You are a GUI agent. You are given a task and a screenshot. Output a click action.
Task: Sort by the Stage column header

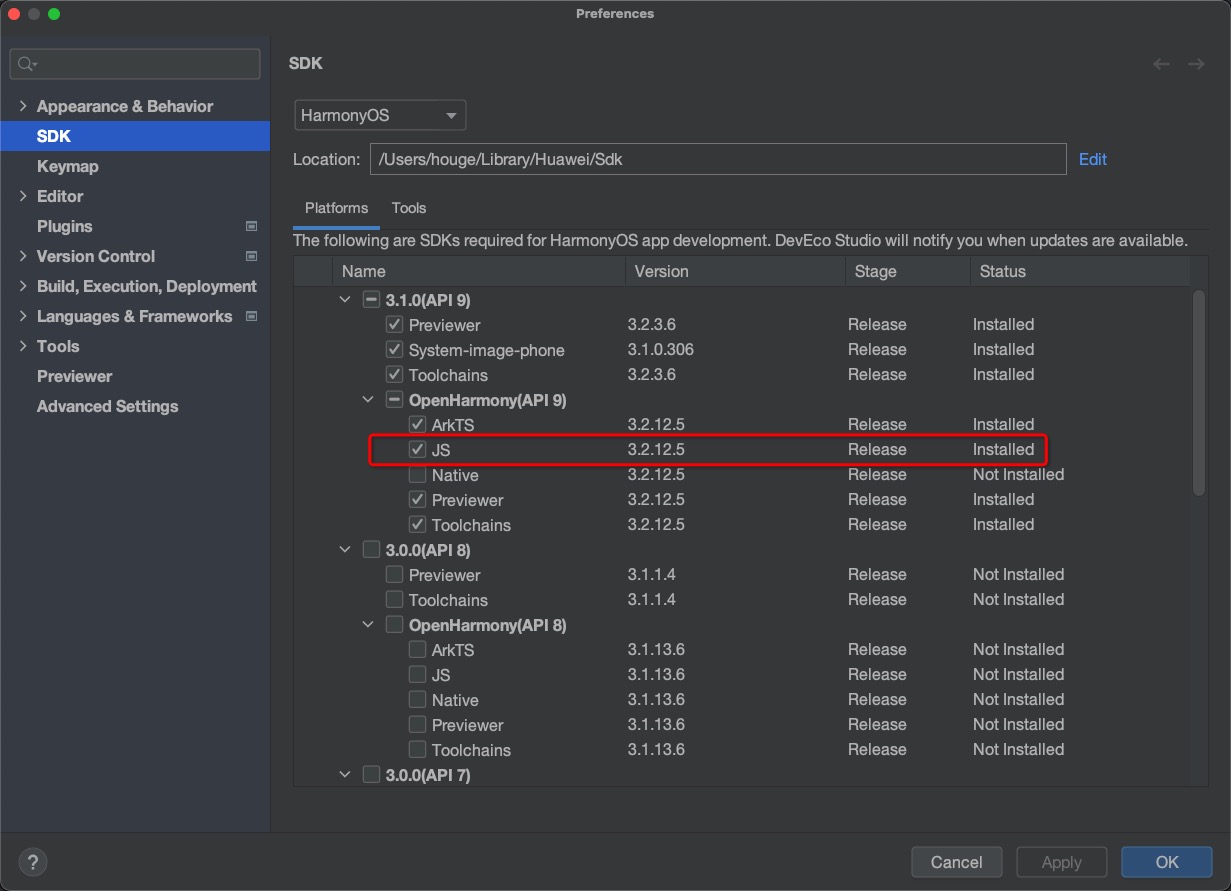(x=908, y=271)
